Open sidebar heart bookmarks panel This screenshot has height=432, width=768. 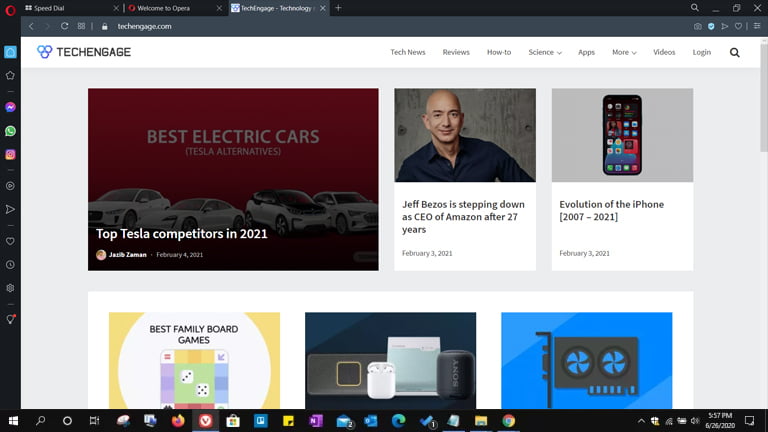[x=10, y=241]
